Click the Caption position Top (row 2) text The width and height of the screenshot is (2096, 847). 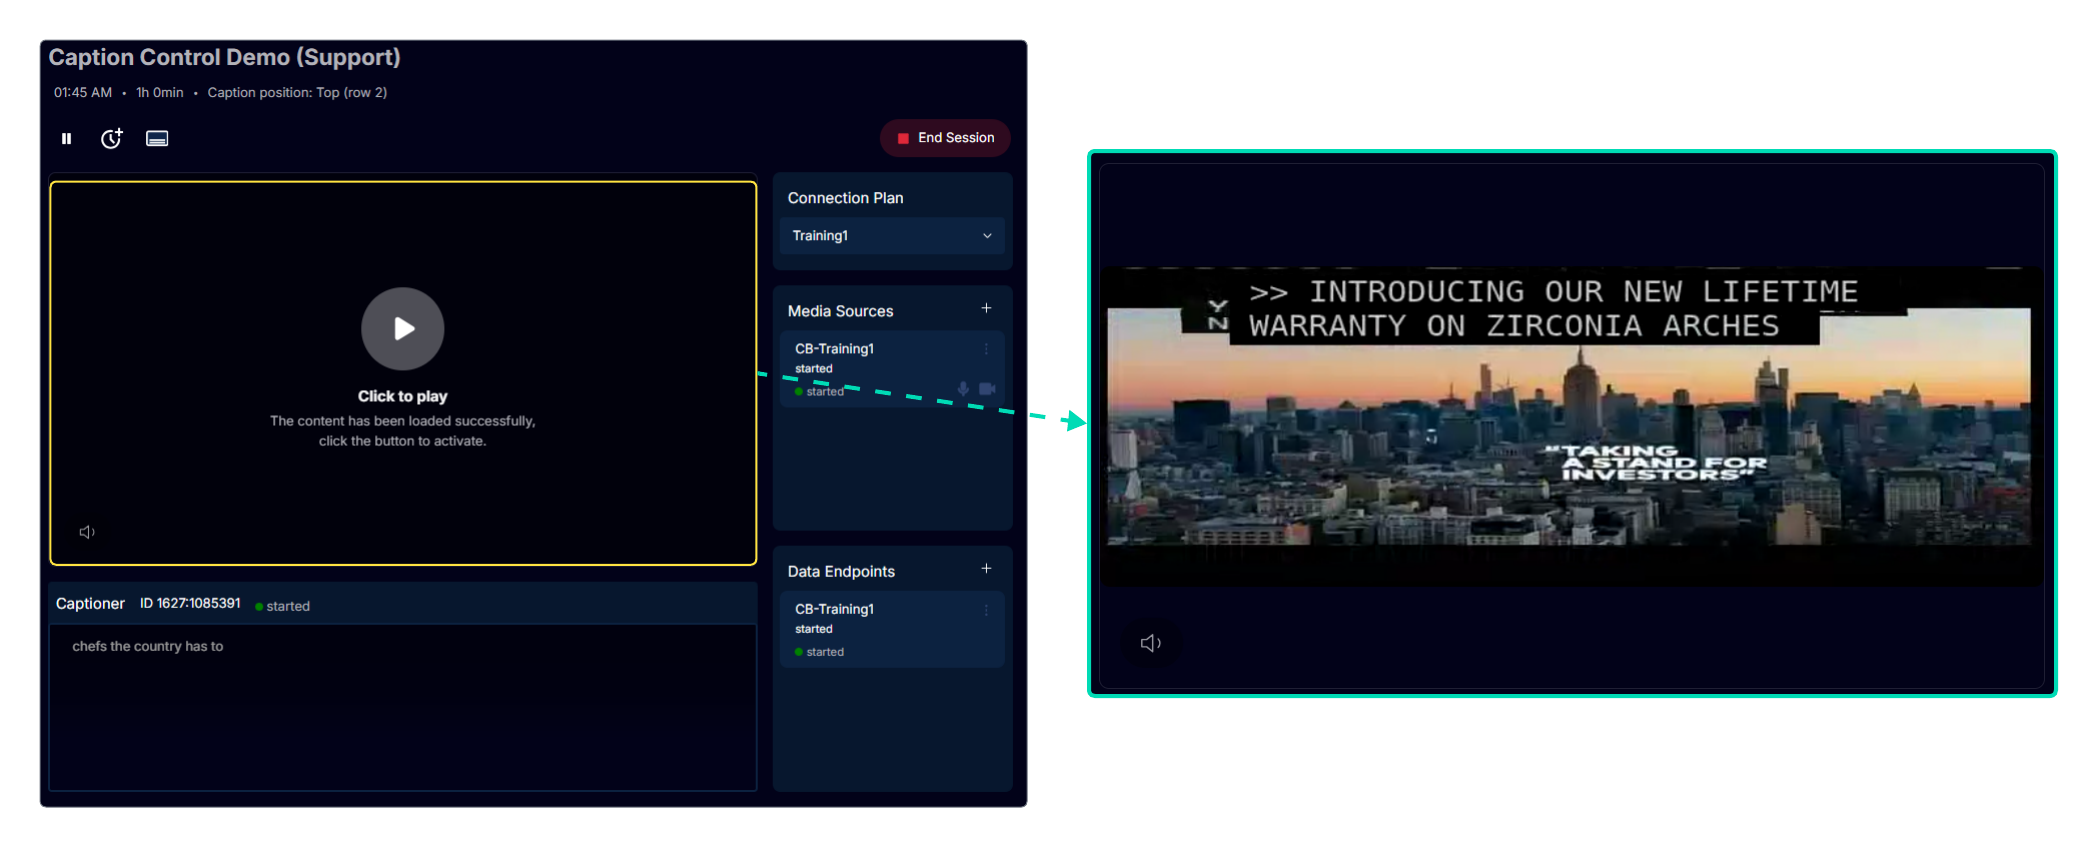click(297, 93)
